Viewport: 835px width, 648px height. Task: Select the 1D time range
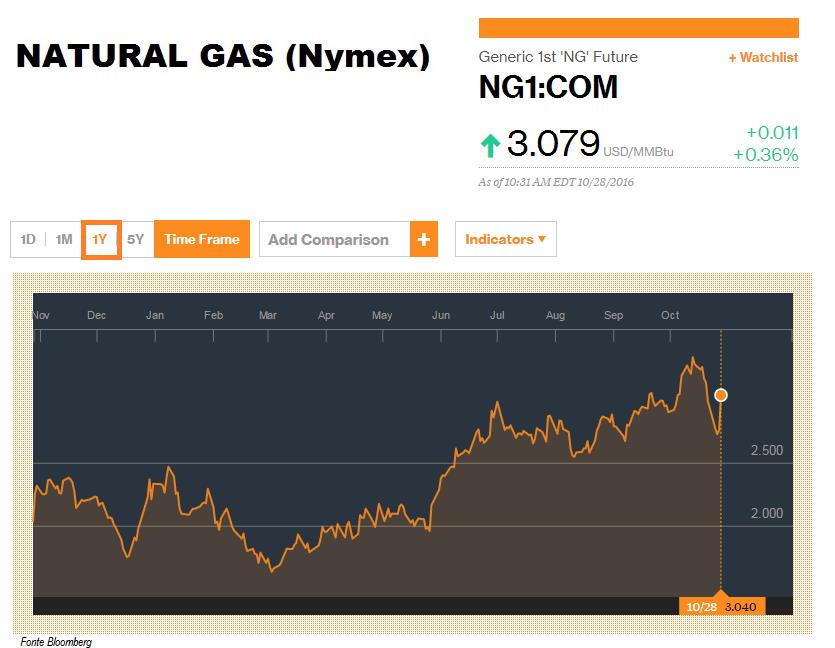coord(28,239)
